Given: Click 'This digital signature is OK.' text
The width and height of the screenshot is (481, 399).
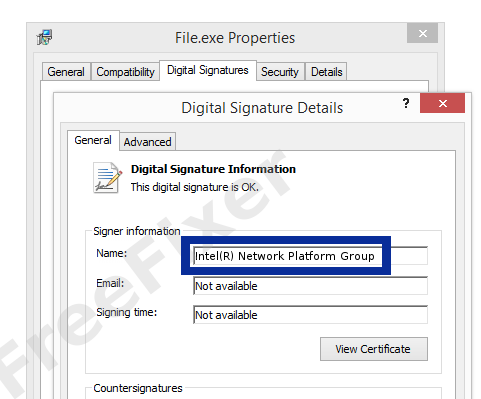Looking at the screenshot, I should (x=195, y=187).
